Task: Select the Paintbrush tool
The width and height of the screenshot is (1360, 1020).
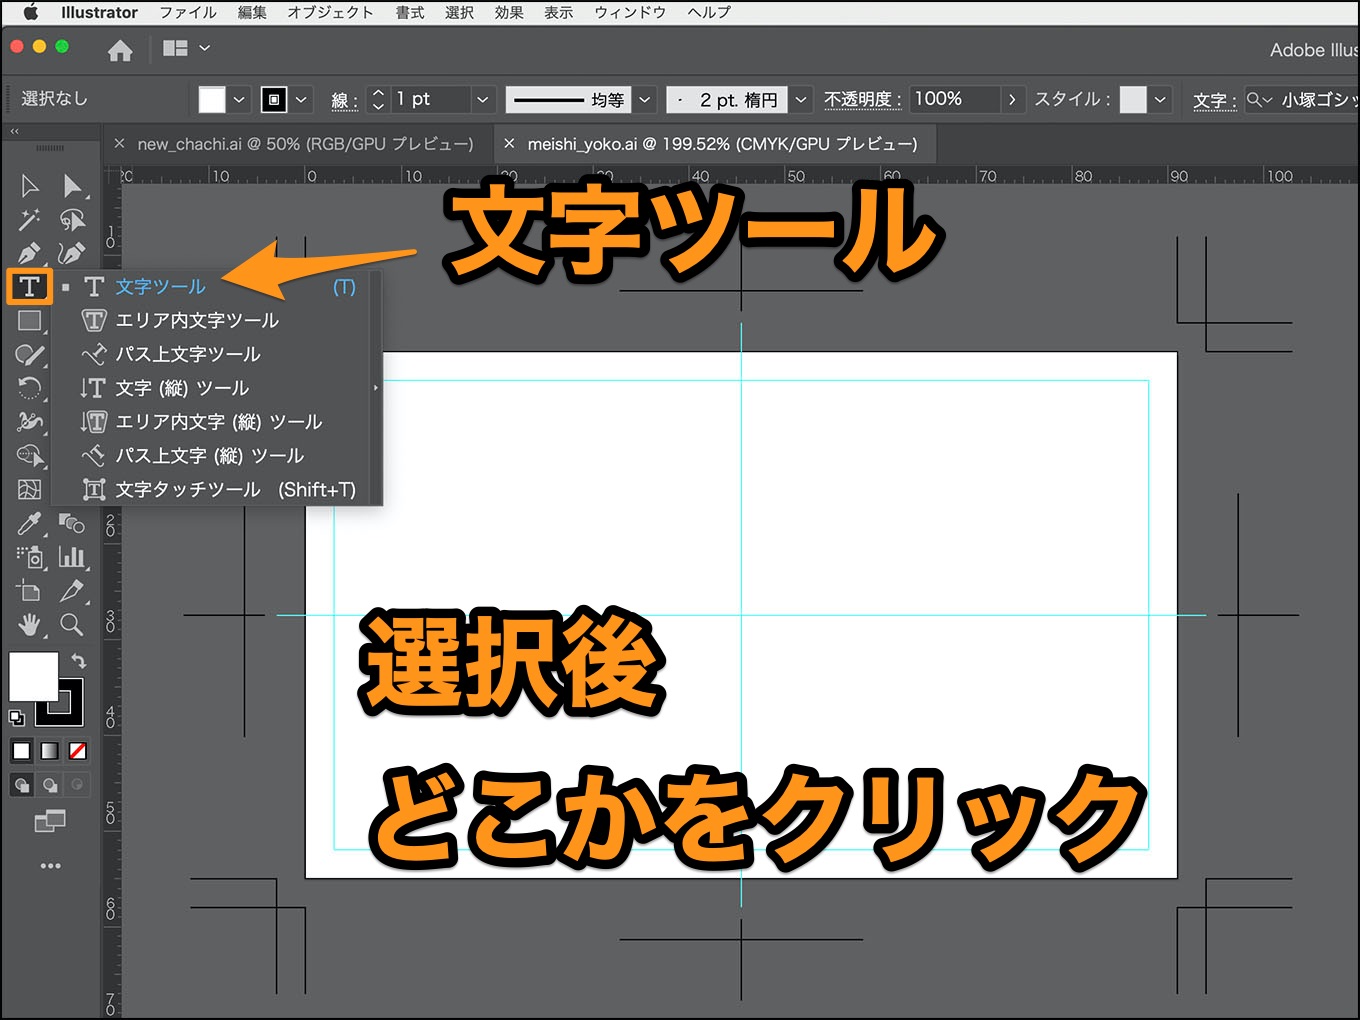Action: point(29,355)
